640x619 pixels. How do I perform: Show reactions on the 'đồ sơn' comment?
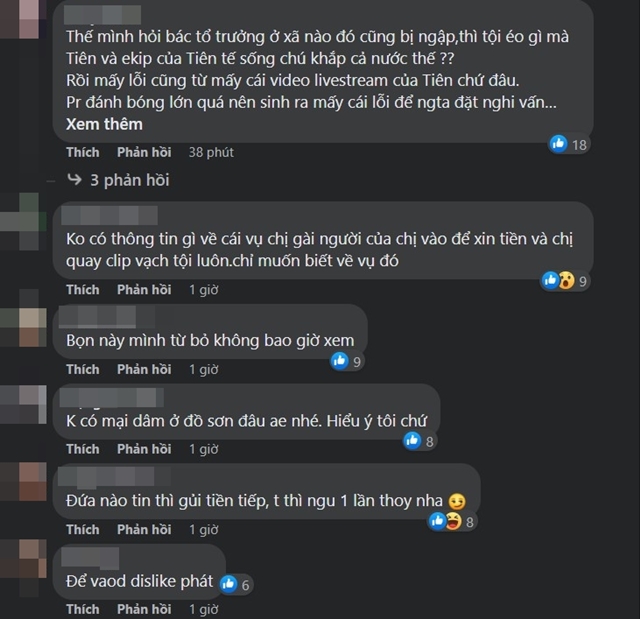pos(420,441)
